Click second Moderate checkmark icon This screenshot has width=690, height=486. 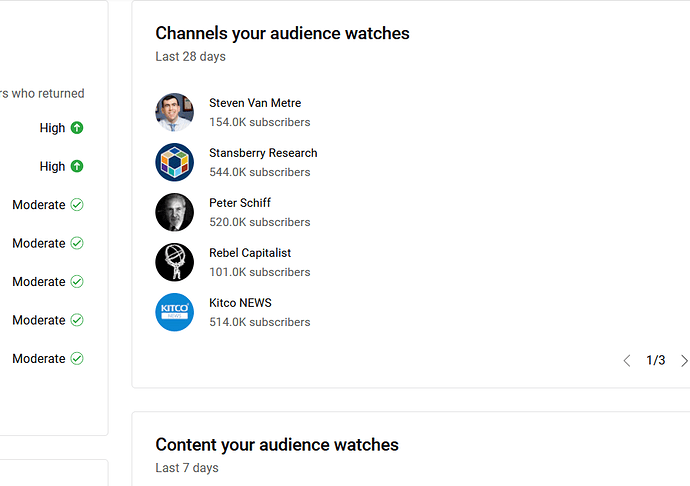coord(77,243)
